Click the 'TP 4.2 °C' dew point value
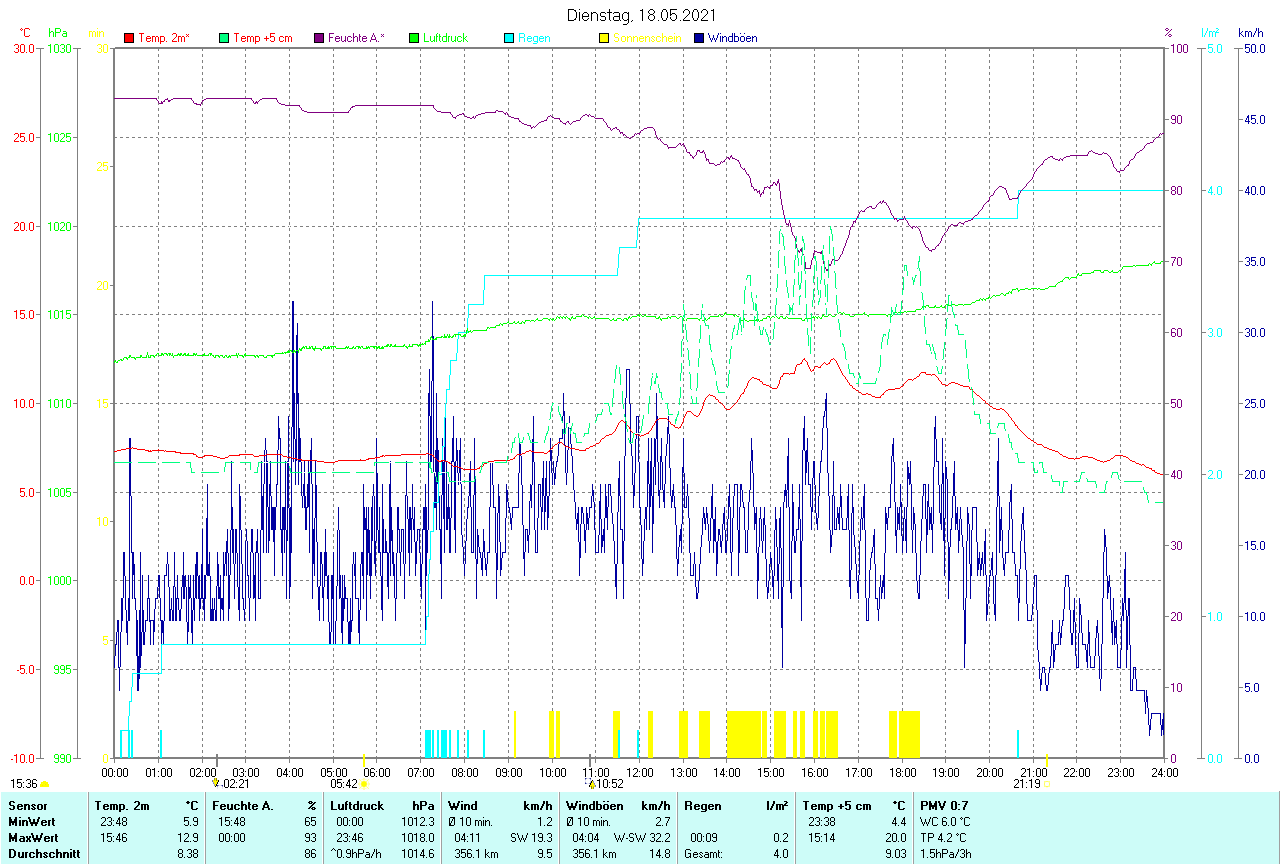The height and width of the screenshot is (864, 1280). click(x=944, y=838)
